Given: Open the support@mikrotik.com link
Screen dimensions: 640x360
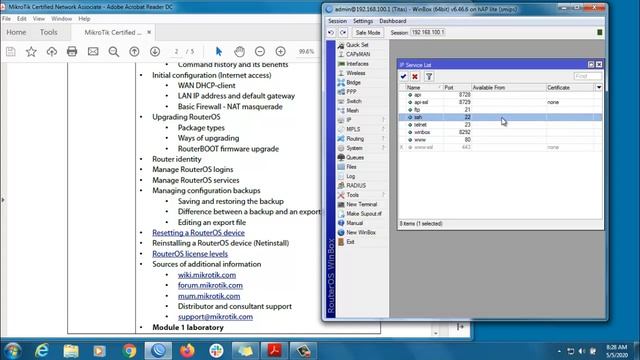Looking at the screenshot, I should 215,317.
